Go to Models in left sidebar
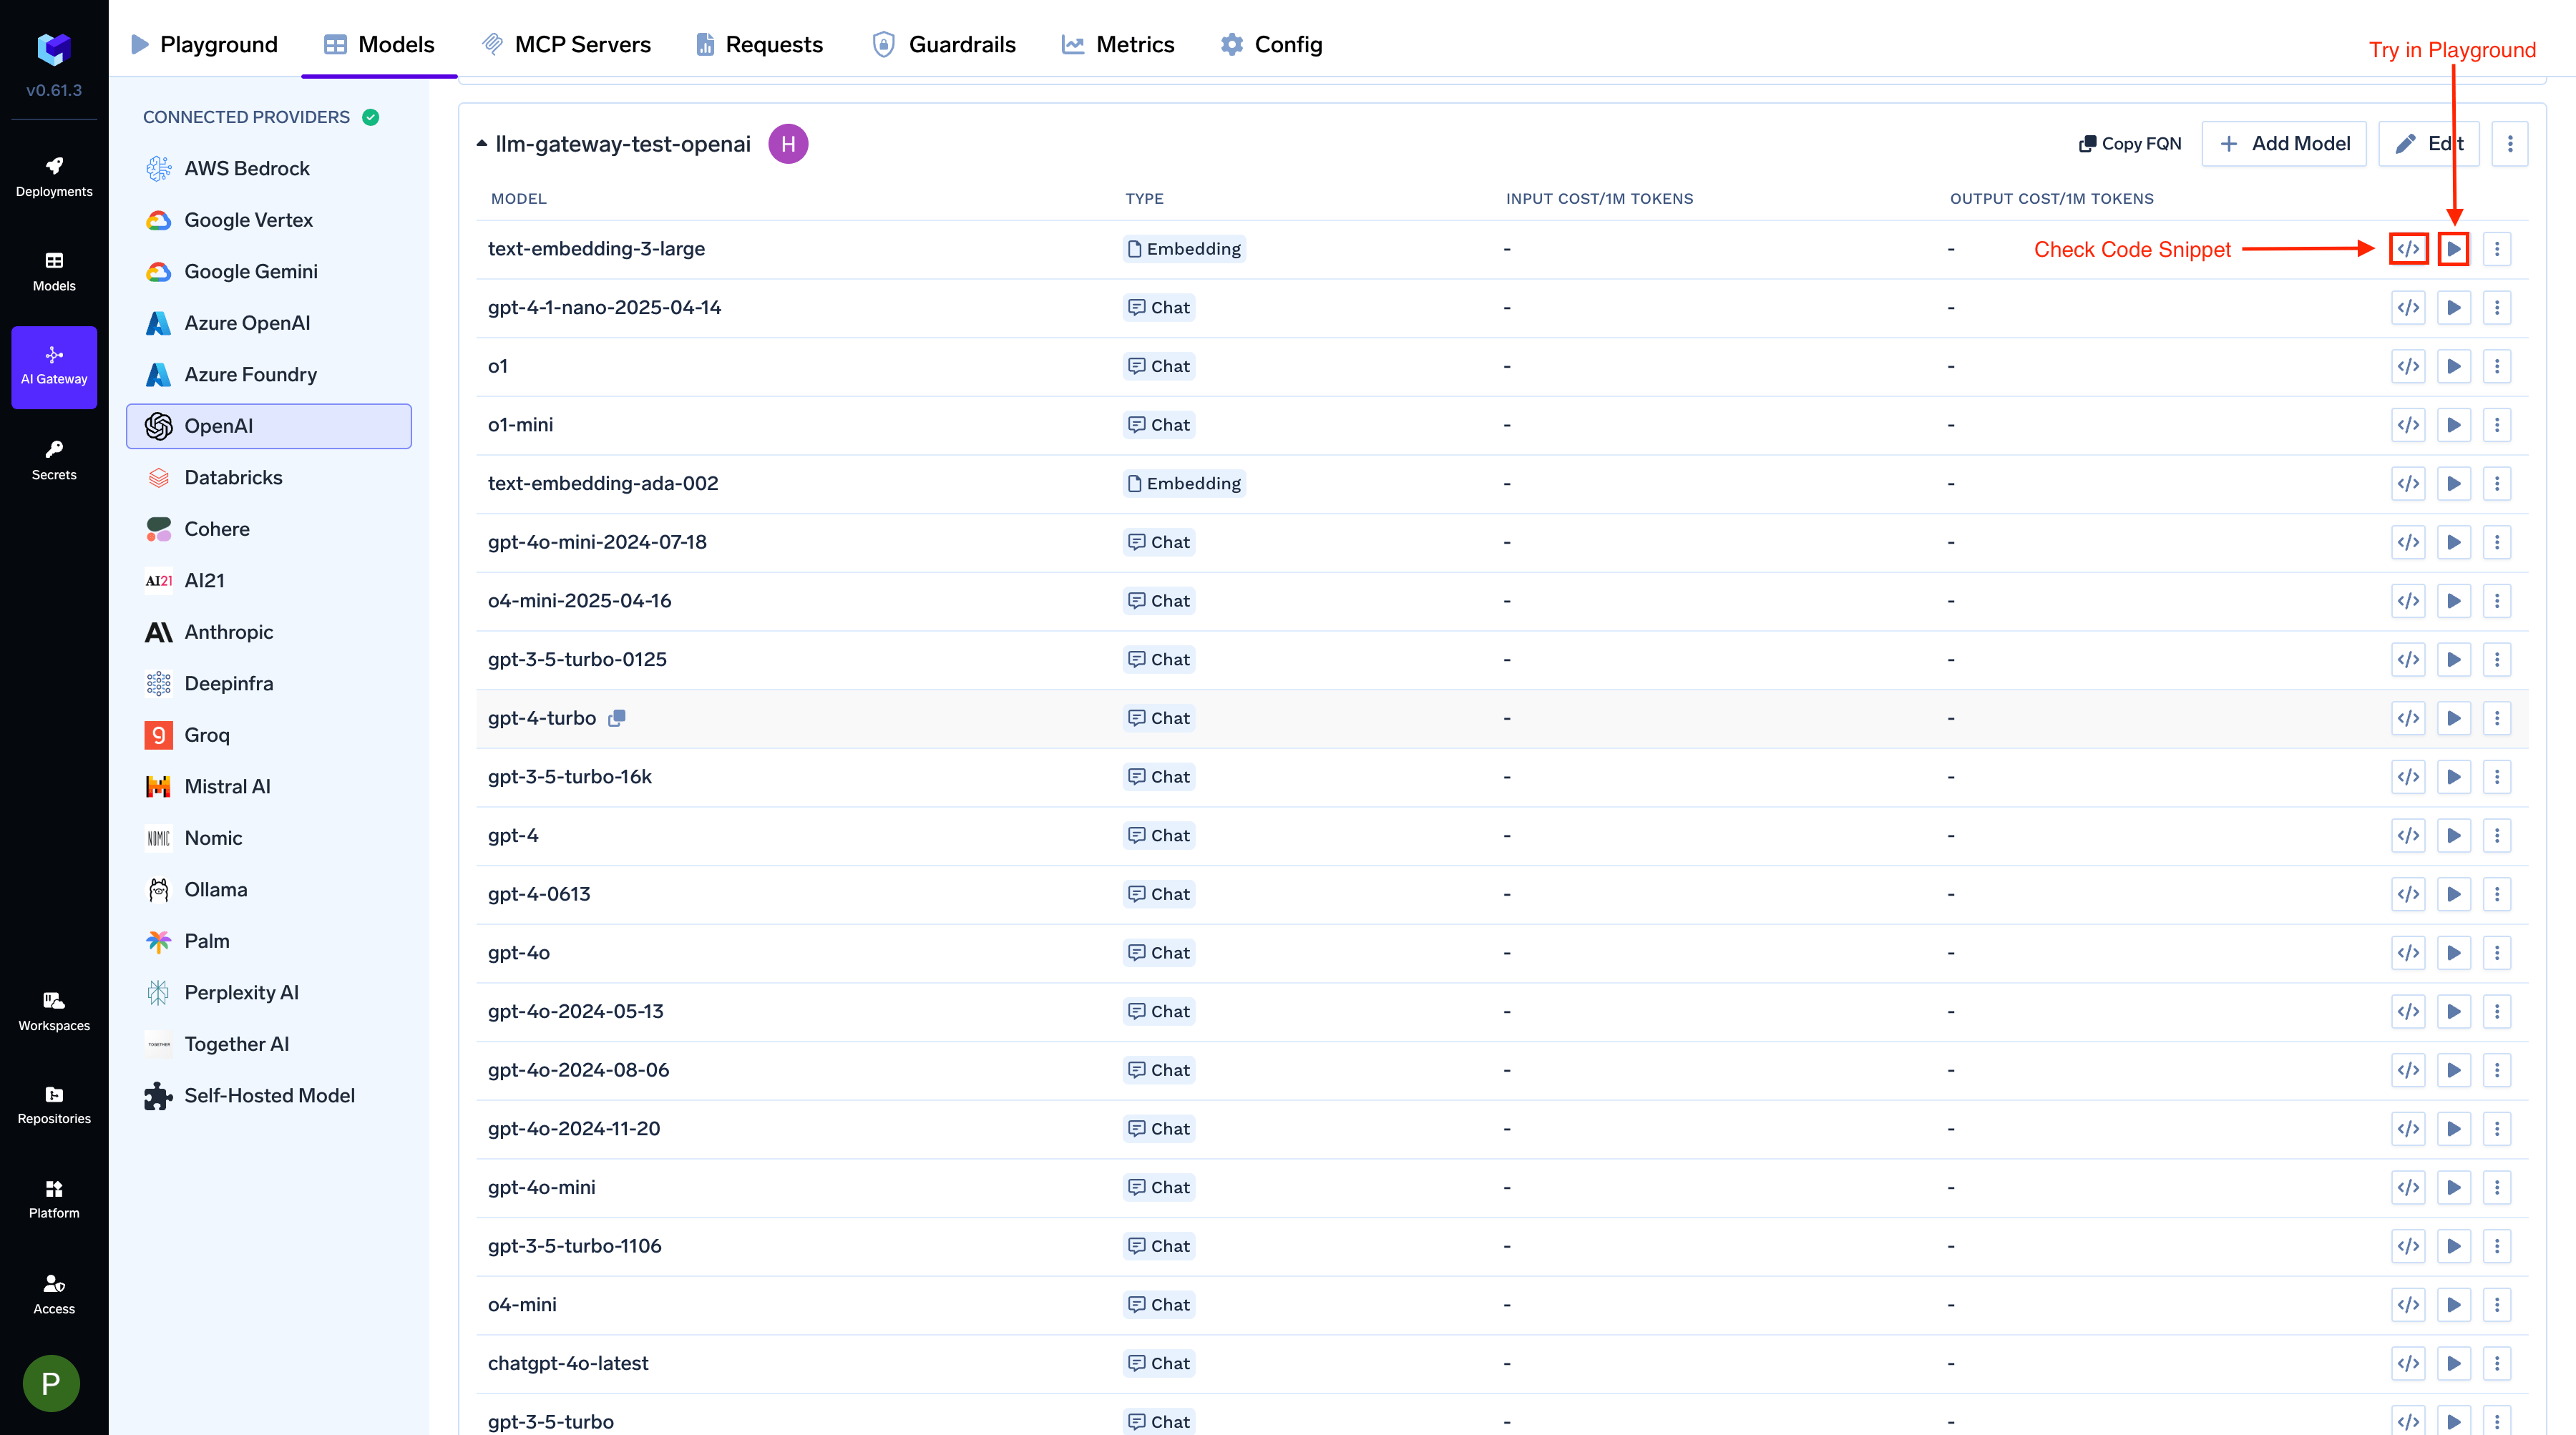This screenshot has width=2576, height=1435. coord(54,272)
